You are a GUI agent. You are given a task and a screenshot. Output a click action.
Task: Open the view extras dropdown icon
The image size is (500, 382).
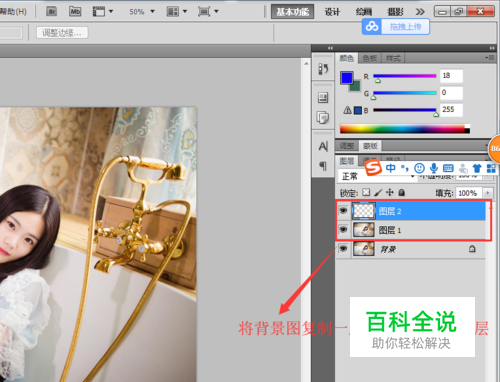pyautogui.click(x=103, y=12)
